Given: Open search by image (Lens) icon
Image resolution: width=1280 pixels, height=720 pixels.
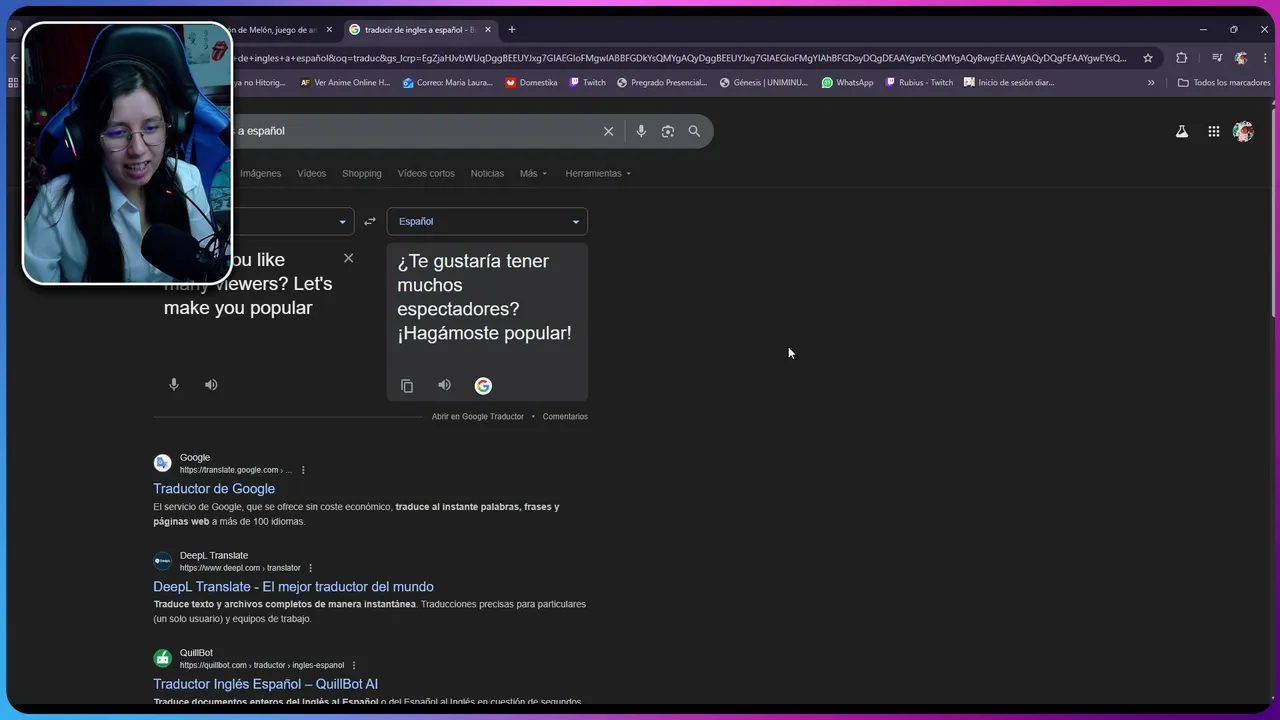Looking at the screenshot, I should pyautogui.click(x=668, y=131).
